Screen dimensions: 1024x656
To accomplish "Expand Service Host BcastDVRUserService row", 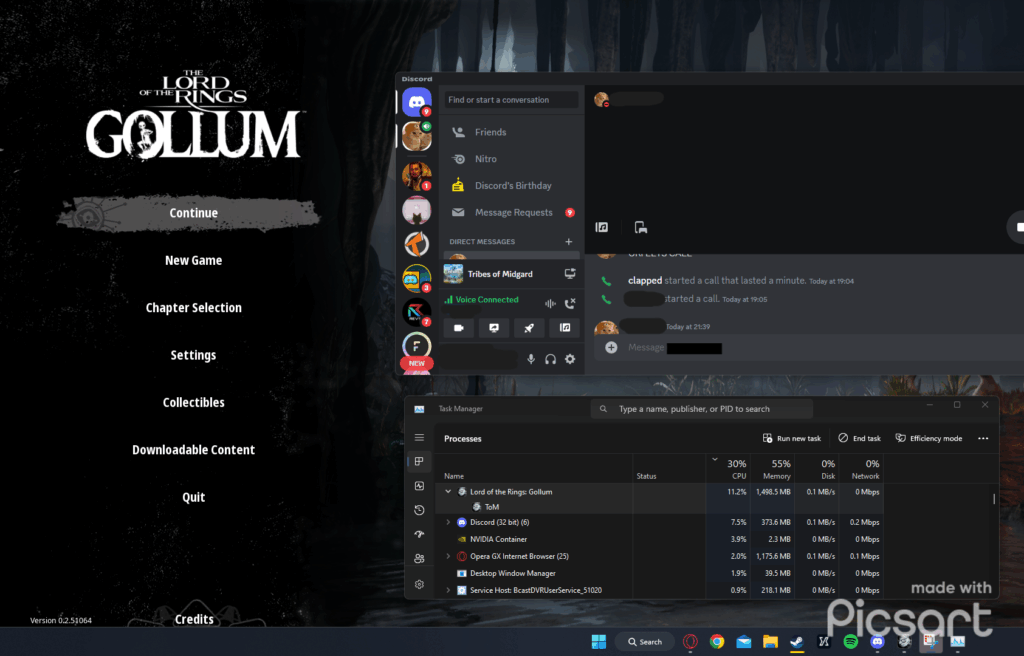I will [x=448, y=590].
